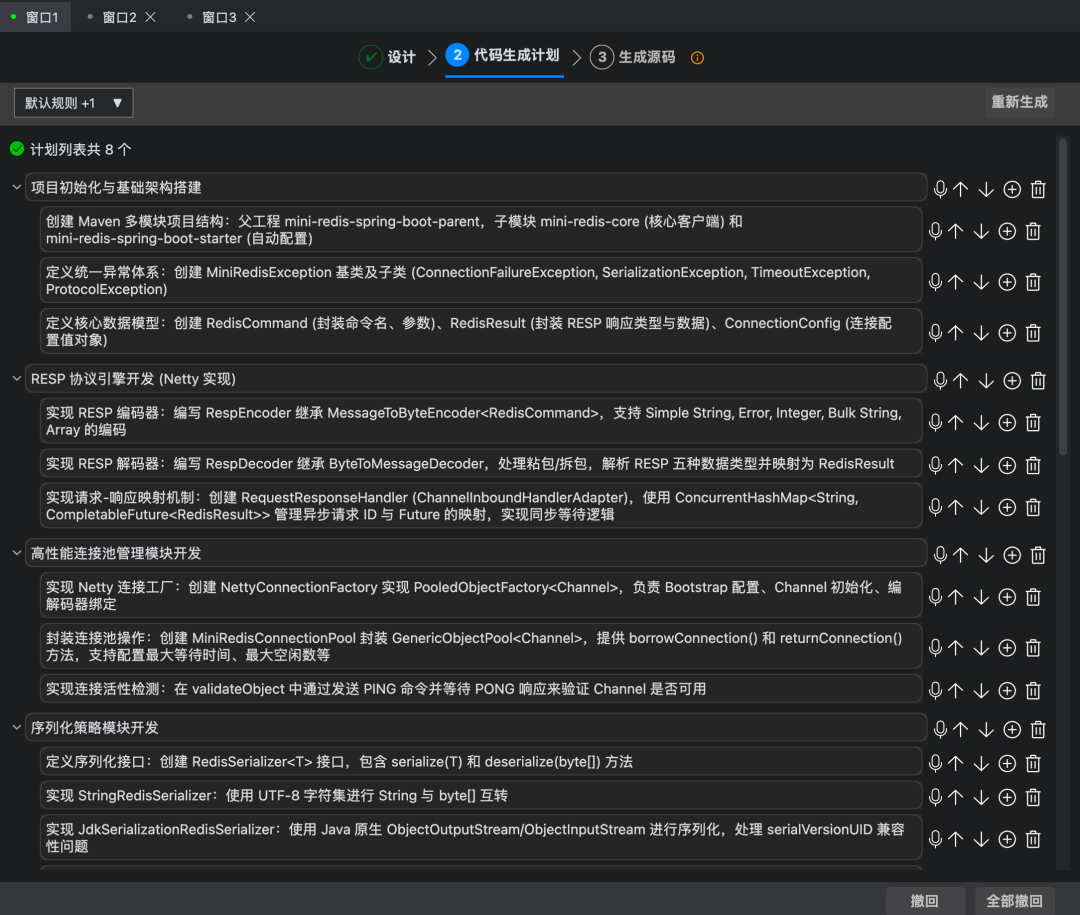1080x915 pixels.
Task: Click the 全部撤回 button
Action: (1015, 901)
